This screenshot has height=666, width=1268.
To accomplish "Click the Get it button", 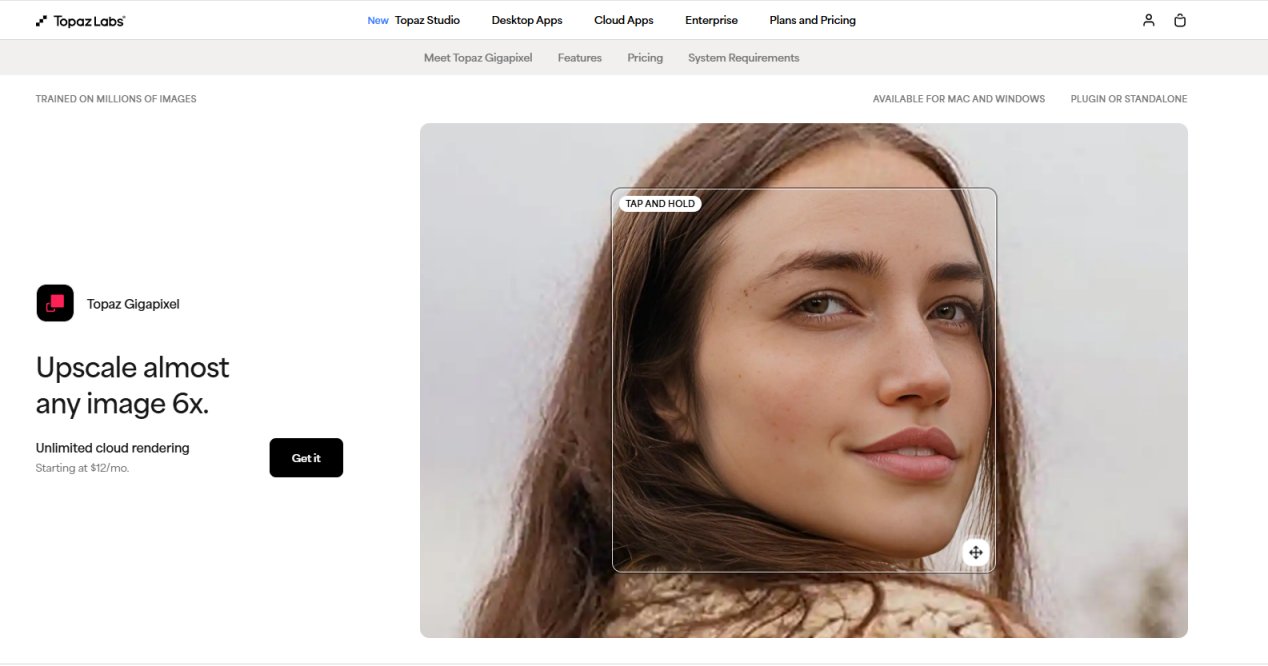I will 306,457.
